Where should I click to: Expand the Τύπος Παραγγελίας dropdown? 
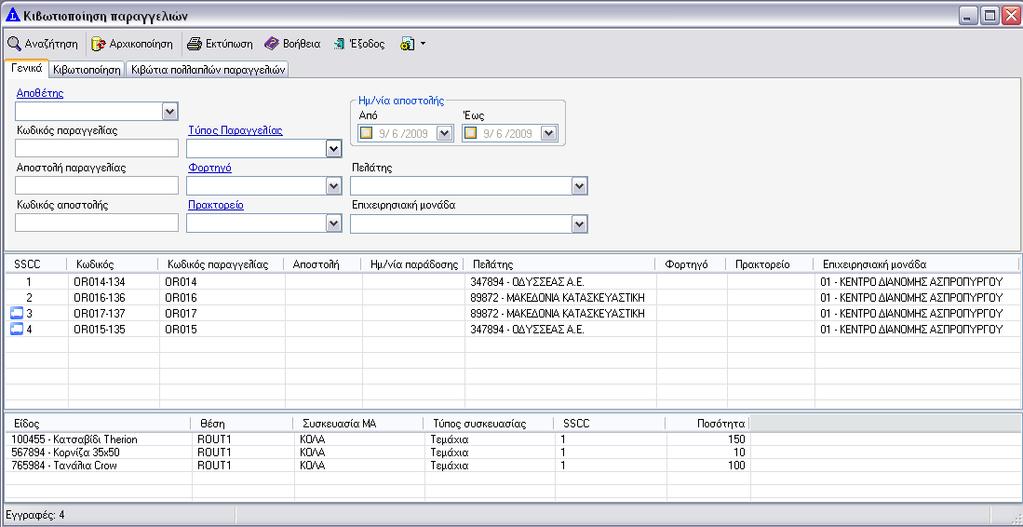click(333, 149)
